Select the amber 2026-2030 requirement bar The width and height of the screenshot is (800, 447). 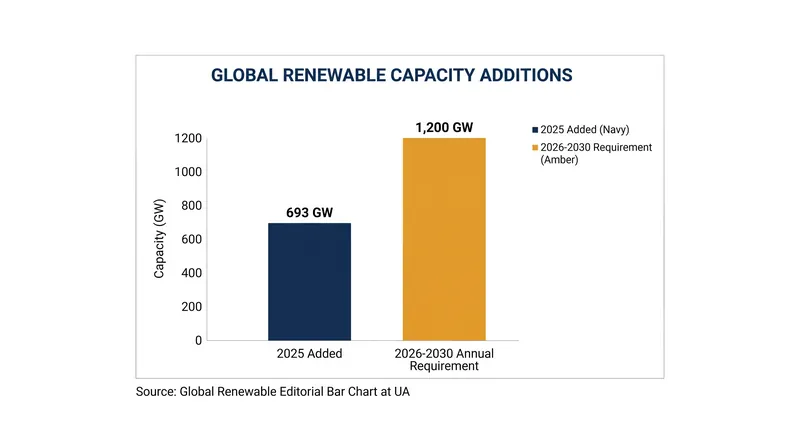click(x=444, y=239)
